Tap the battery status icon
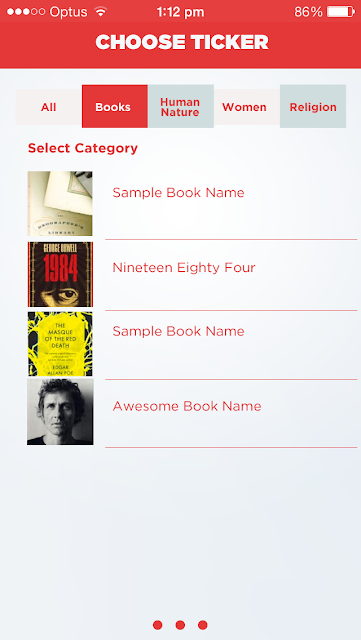361x640 pixels. pyautogui.click(x=341, y=11)
